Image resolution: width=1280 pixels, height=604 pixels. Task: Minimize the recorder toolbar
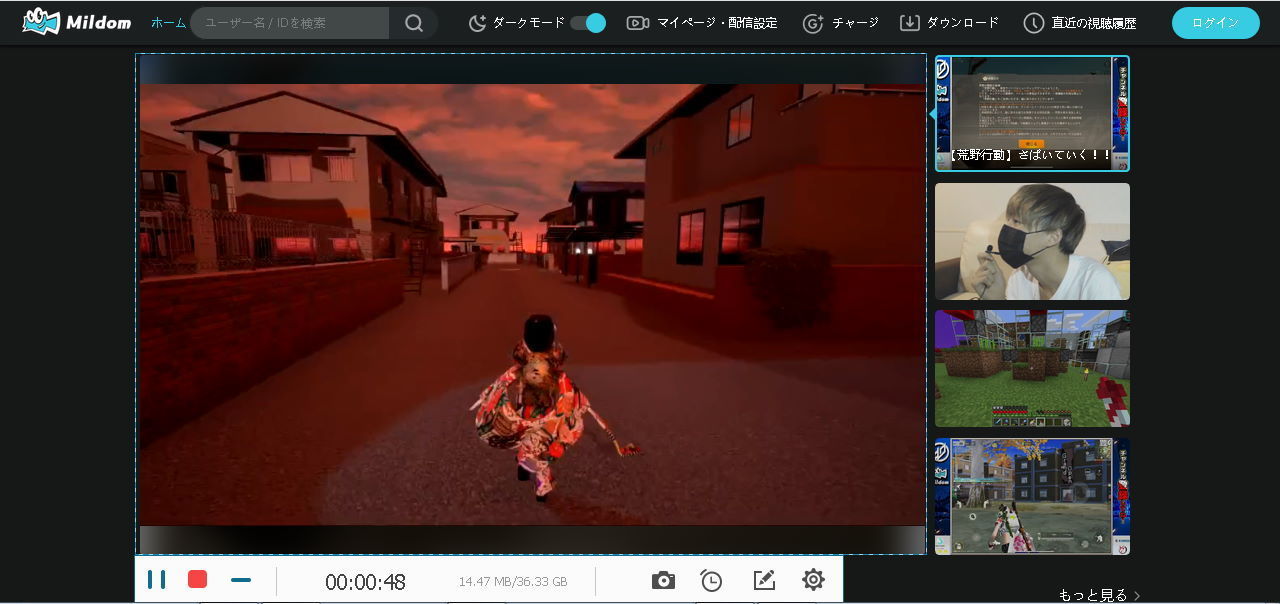click(x=241, y=580)
